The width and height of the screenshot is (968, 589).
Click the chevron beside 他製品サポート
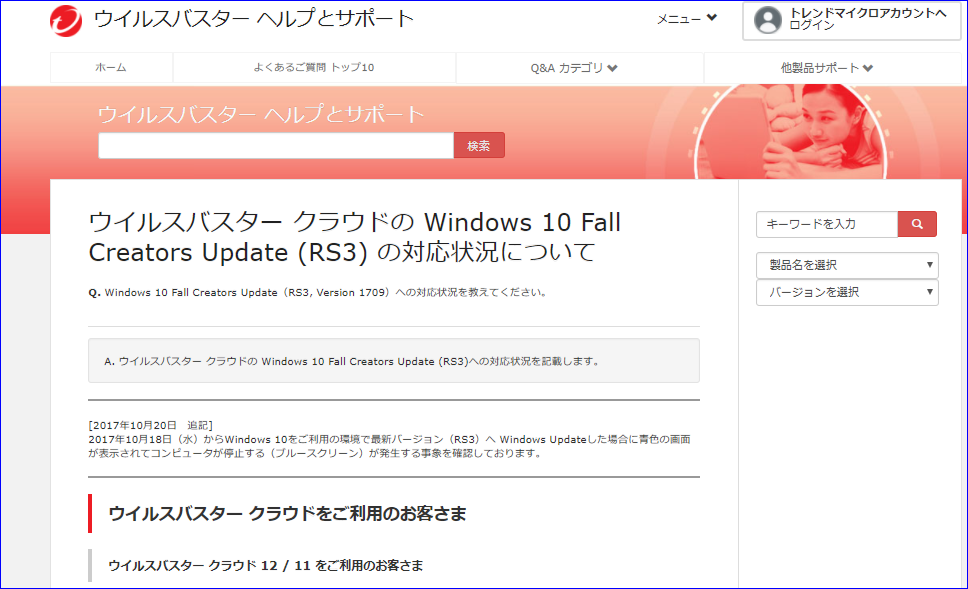[x=874, y=68]
